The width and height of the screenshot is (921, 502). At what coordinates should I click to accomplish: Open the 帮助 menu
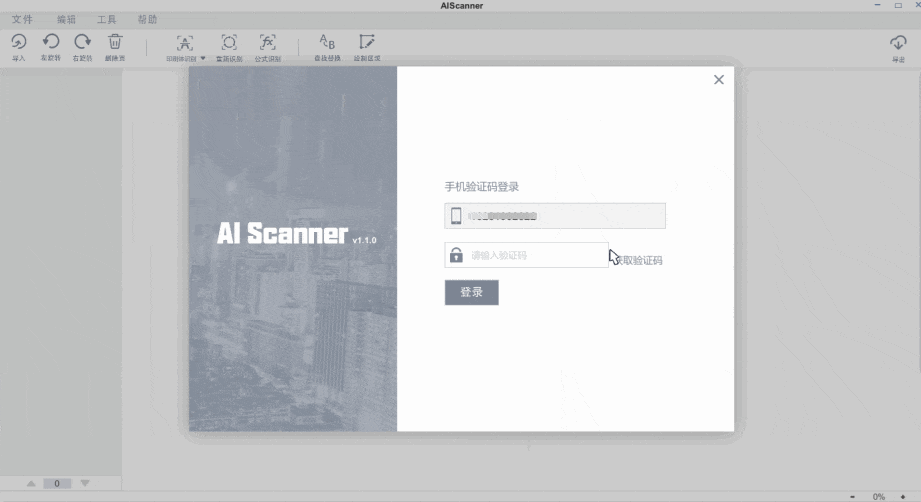click(147, 19)
